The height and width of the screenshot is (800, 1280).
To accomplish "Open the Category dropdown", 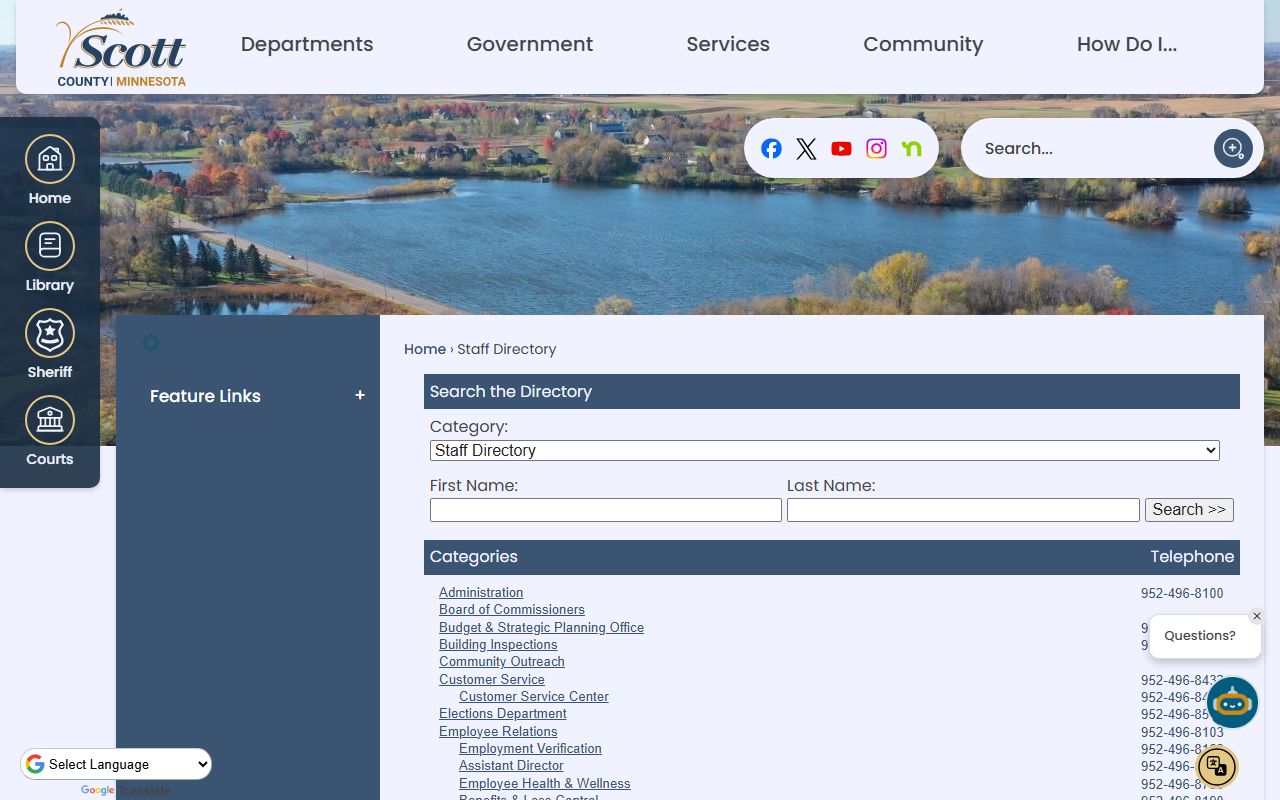I will coord(825,451).
